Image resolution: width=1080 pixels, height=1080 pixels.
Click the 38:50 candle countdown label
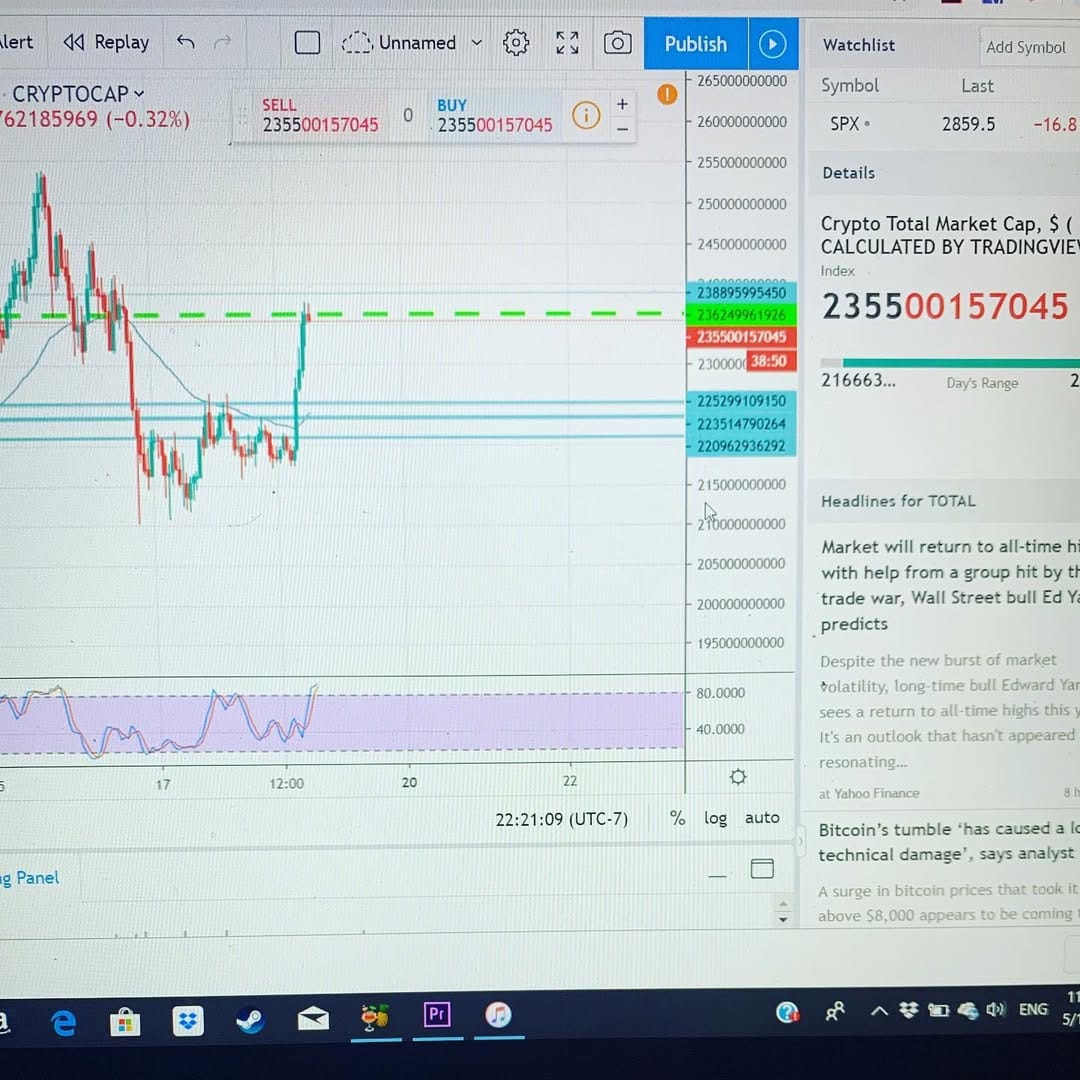click(771, 362)
